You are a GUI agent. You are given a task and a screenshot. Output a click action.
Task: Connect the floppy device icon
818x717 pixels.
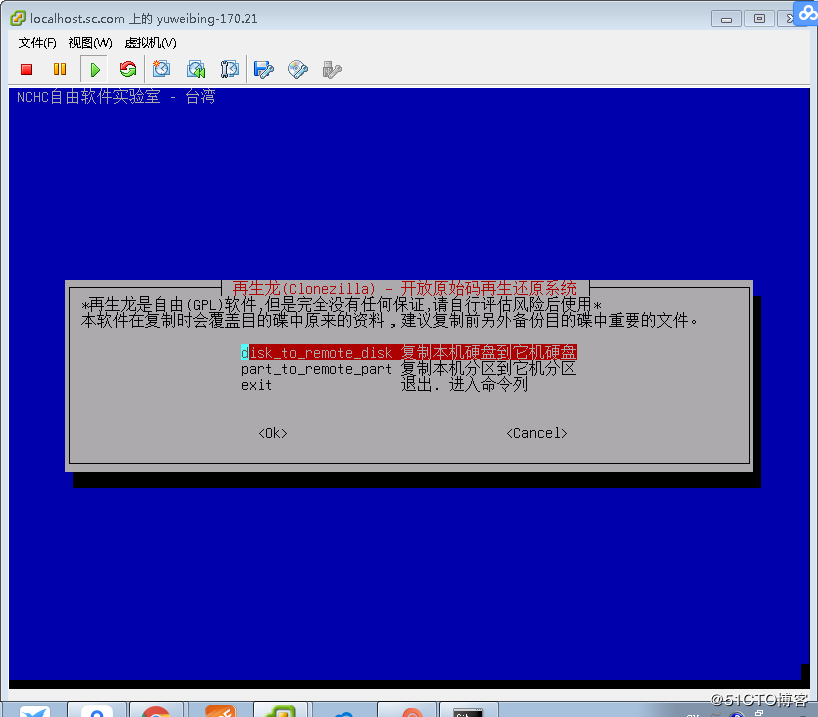pos(263,69)
